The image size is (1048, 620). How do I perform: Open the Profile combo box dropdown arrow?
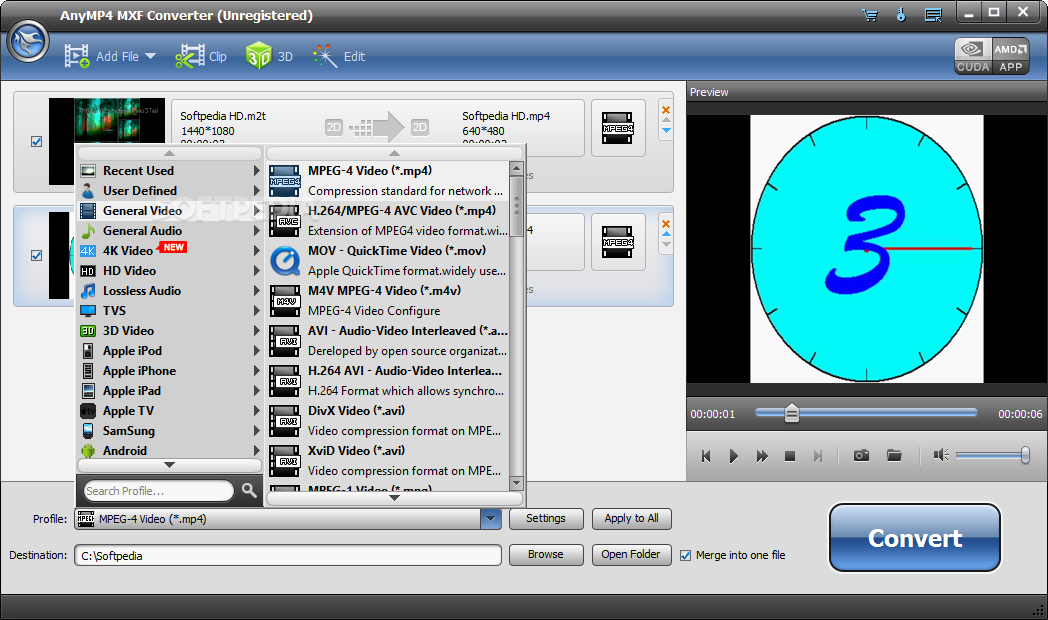click(x=491, y=518)
